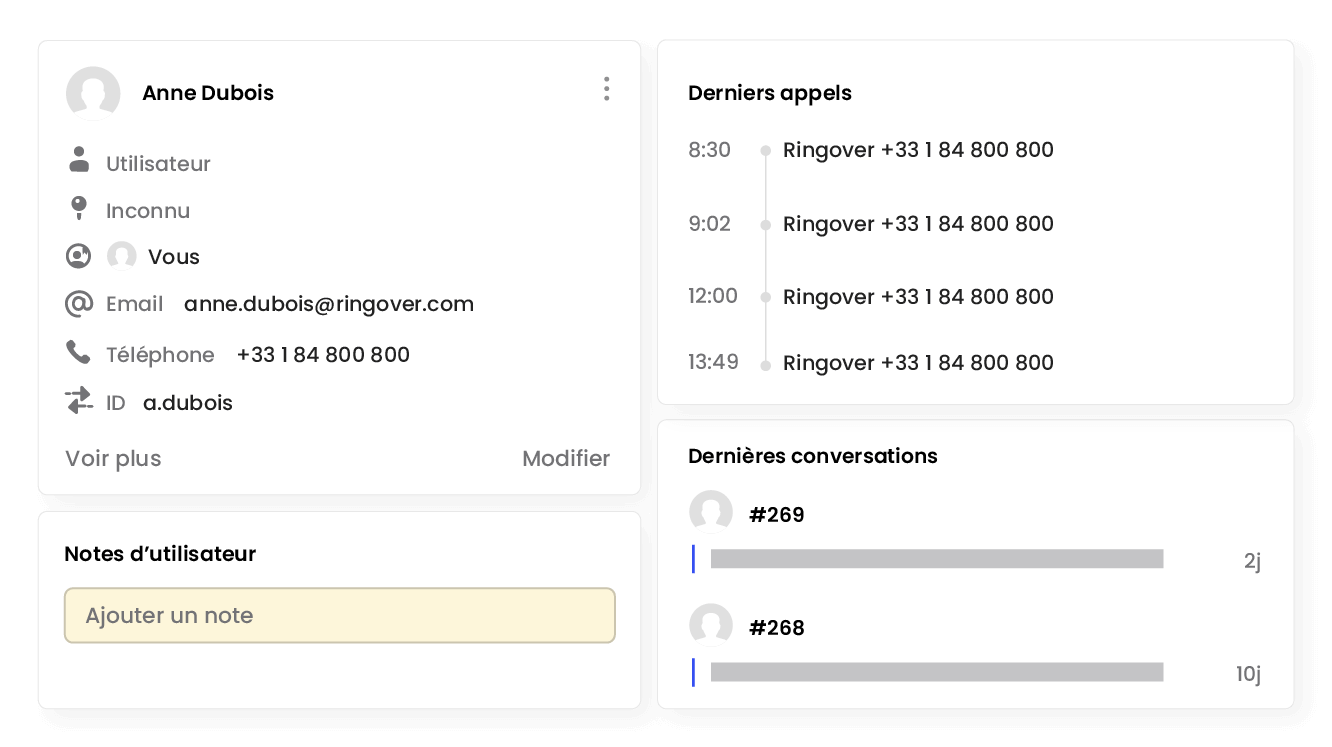Click Anne Dubois's profile avatar
The height and width of the screenshot is (747, 1332).
coord(93,93)
